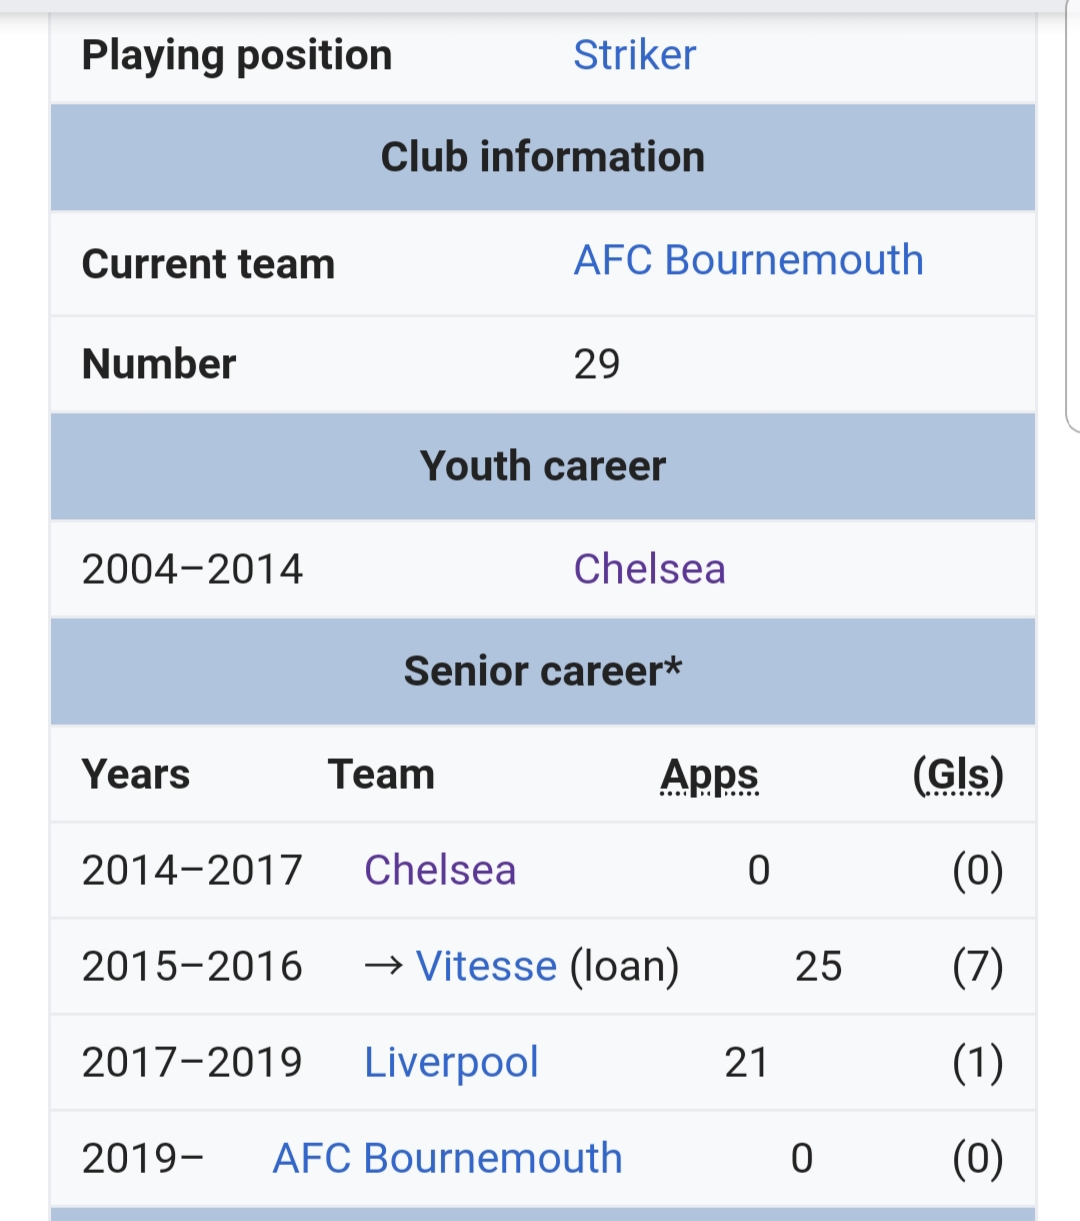Image resolution: width=1080 pixels, height=1221 pixels.
Task: Click the Senior career section header
Action: coord(542,671)
